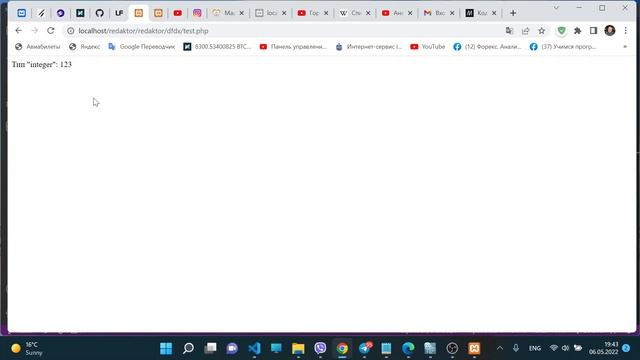The image size is (640, 360).
Task: Expand the tab search chevron
Action: click(556, 8)
